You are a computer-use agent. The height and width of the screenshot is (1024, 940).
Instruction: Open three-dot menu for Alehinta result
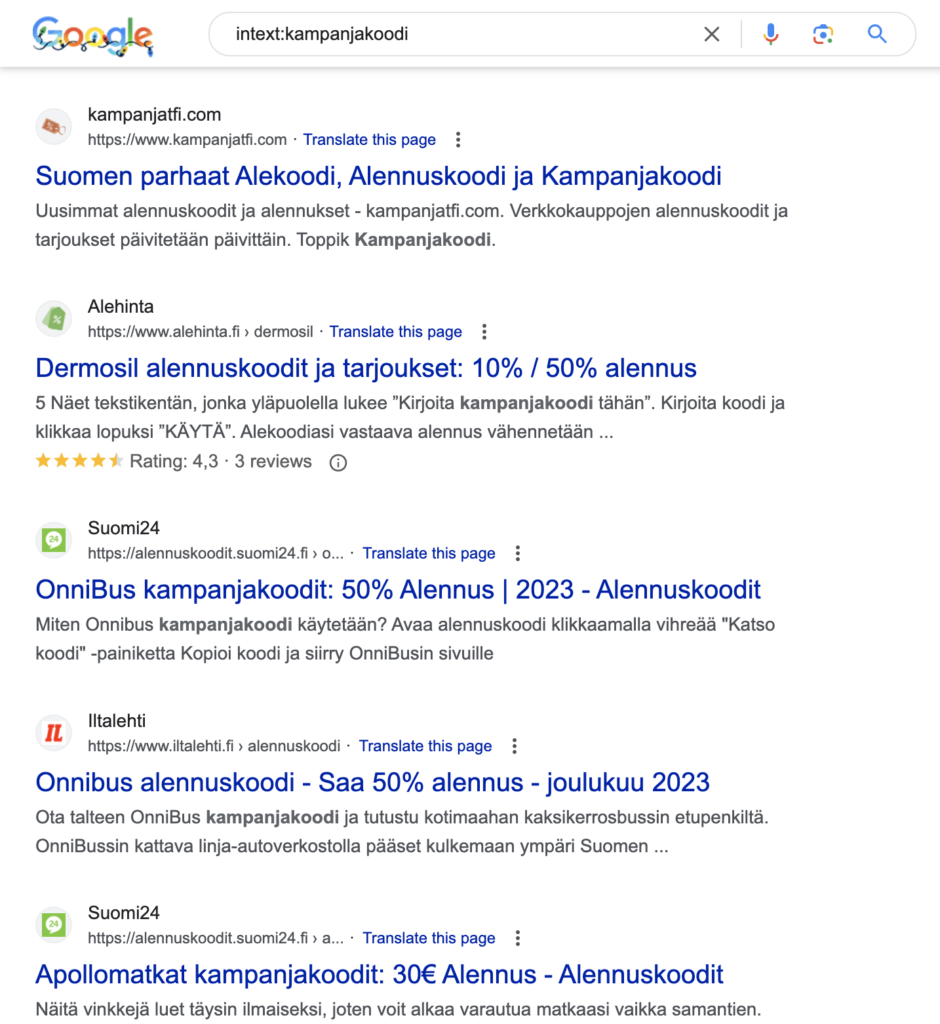click(x=484, y=332)
